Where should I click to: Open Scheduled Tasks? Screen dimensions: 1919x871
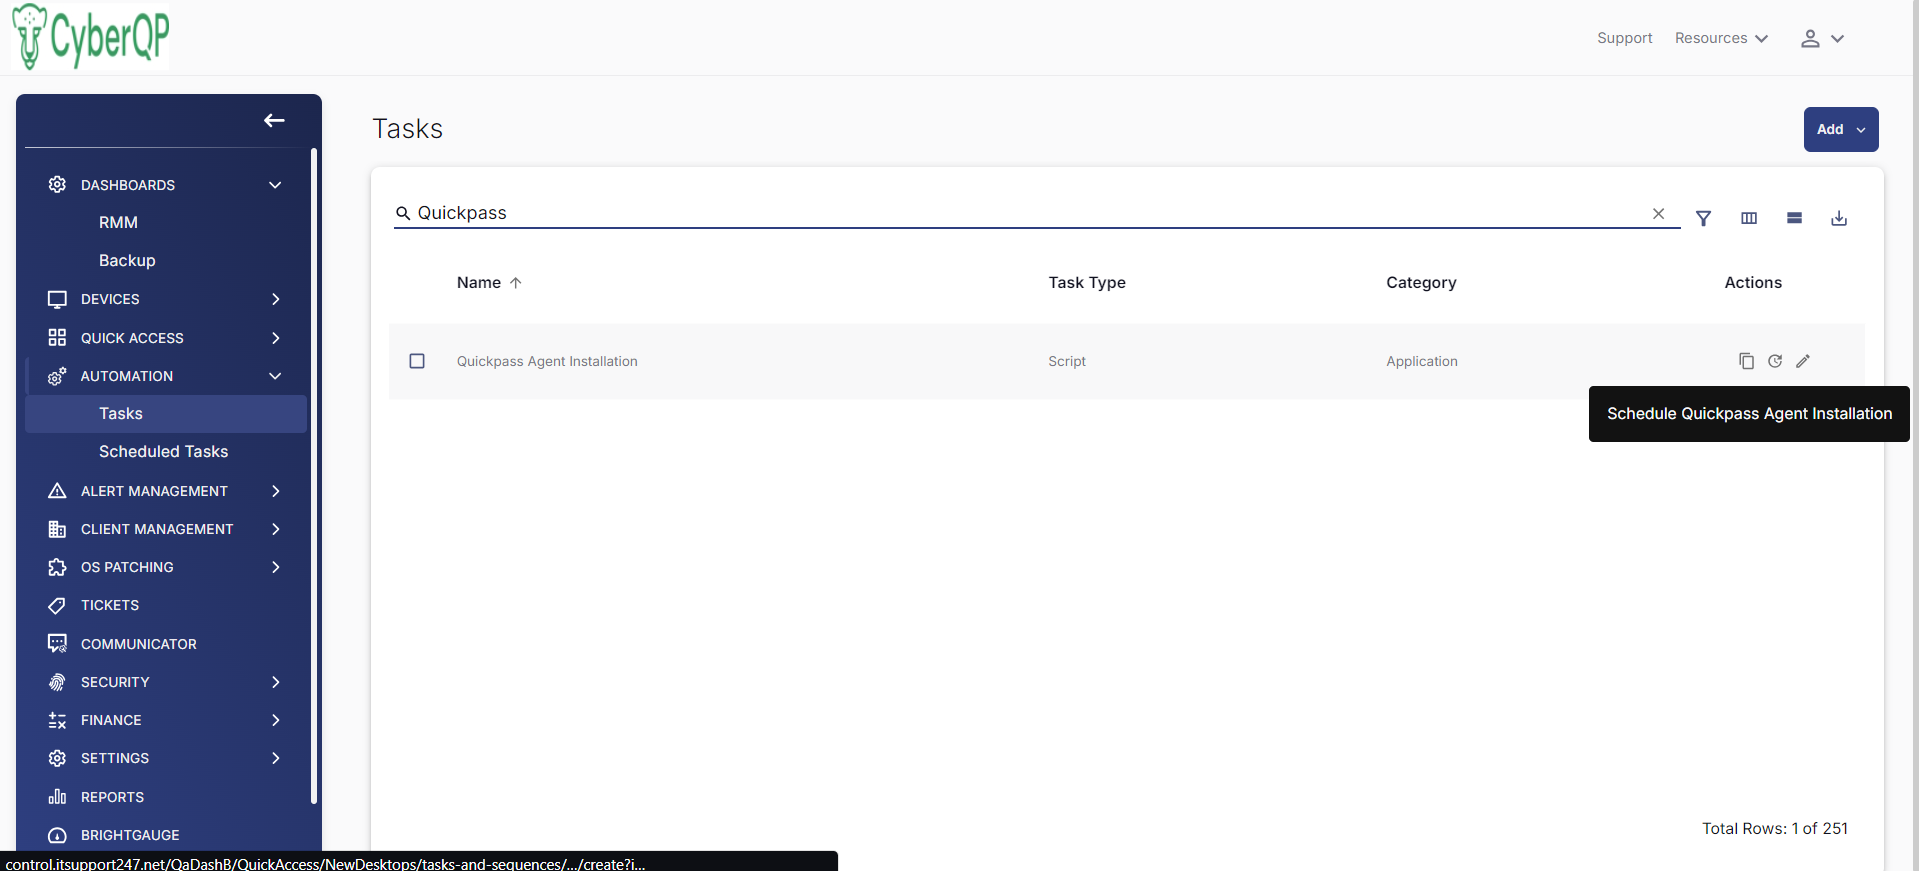pos(163,452)
